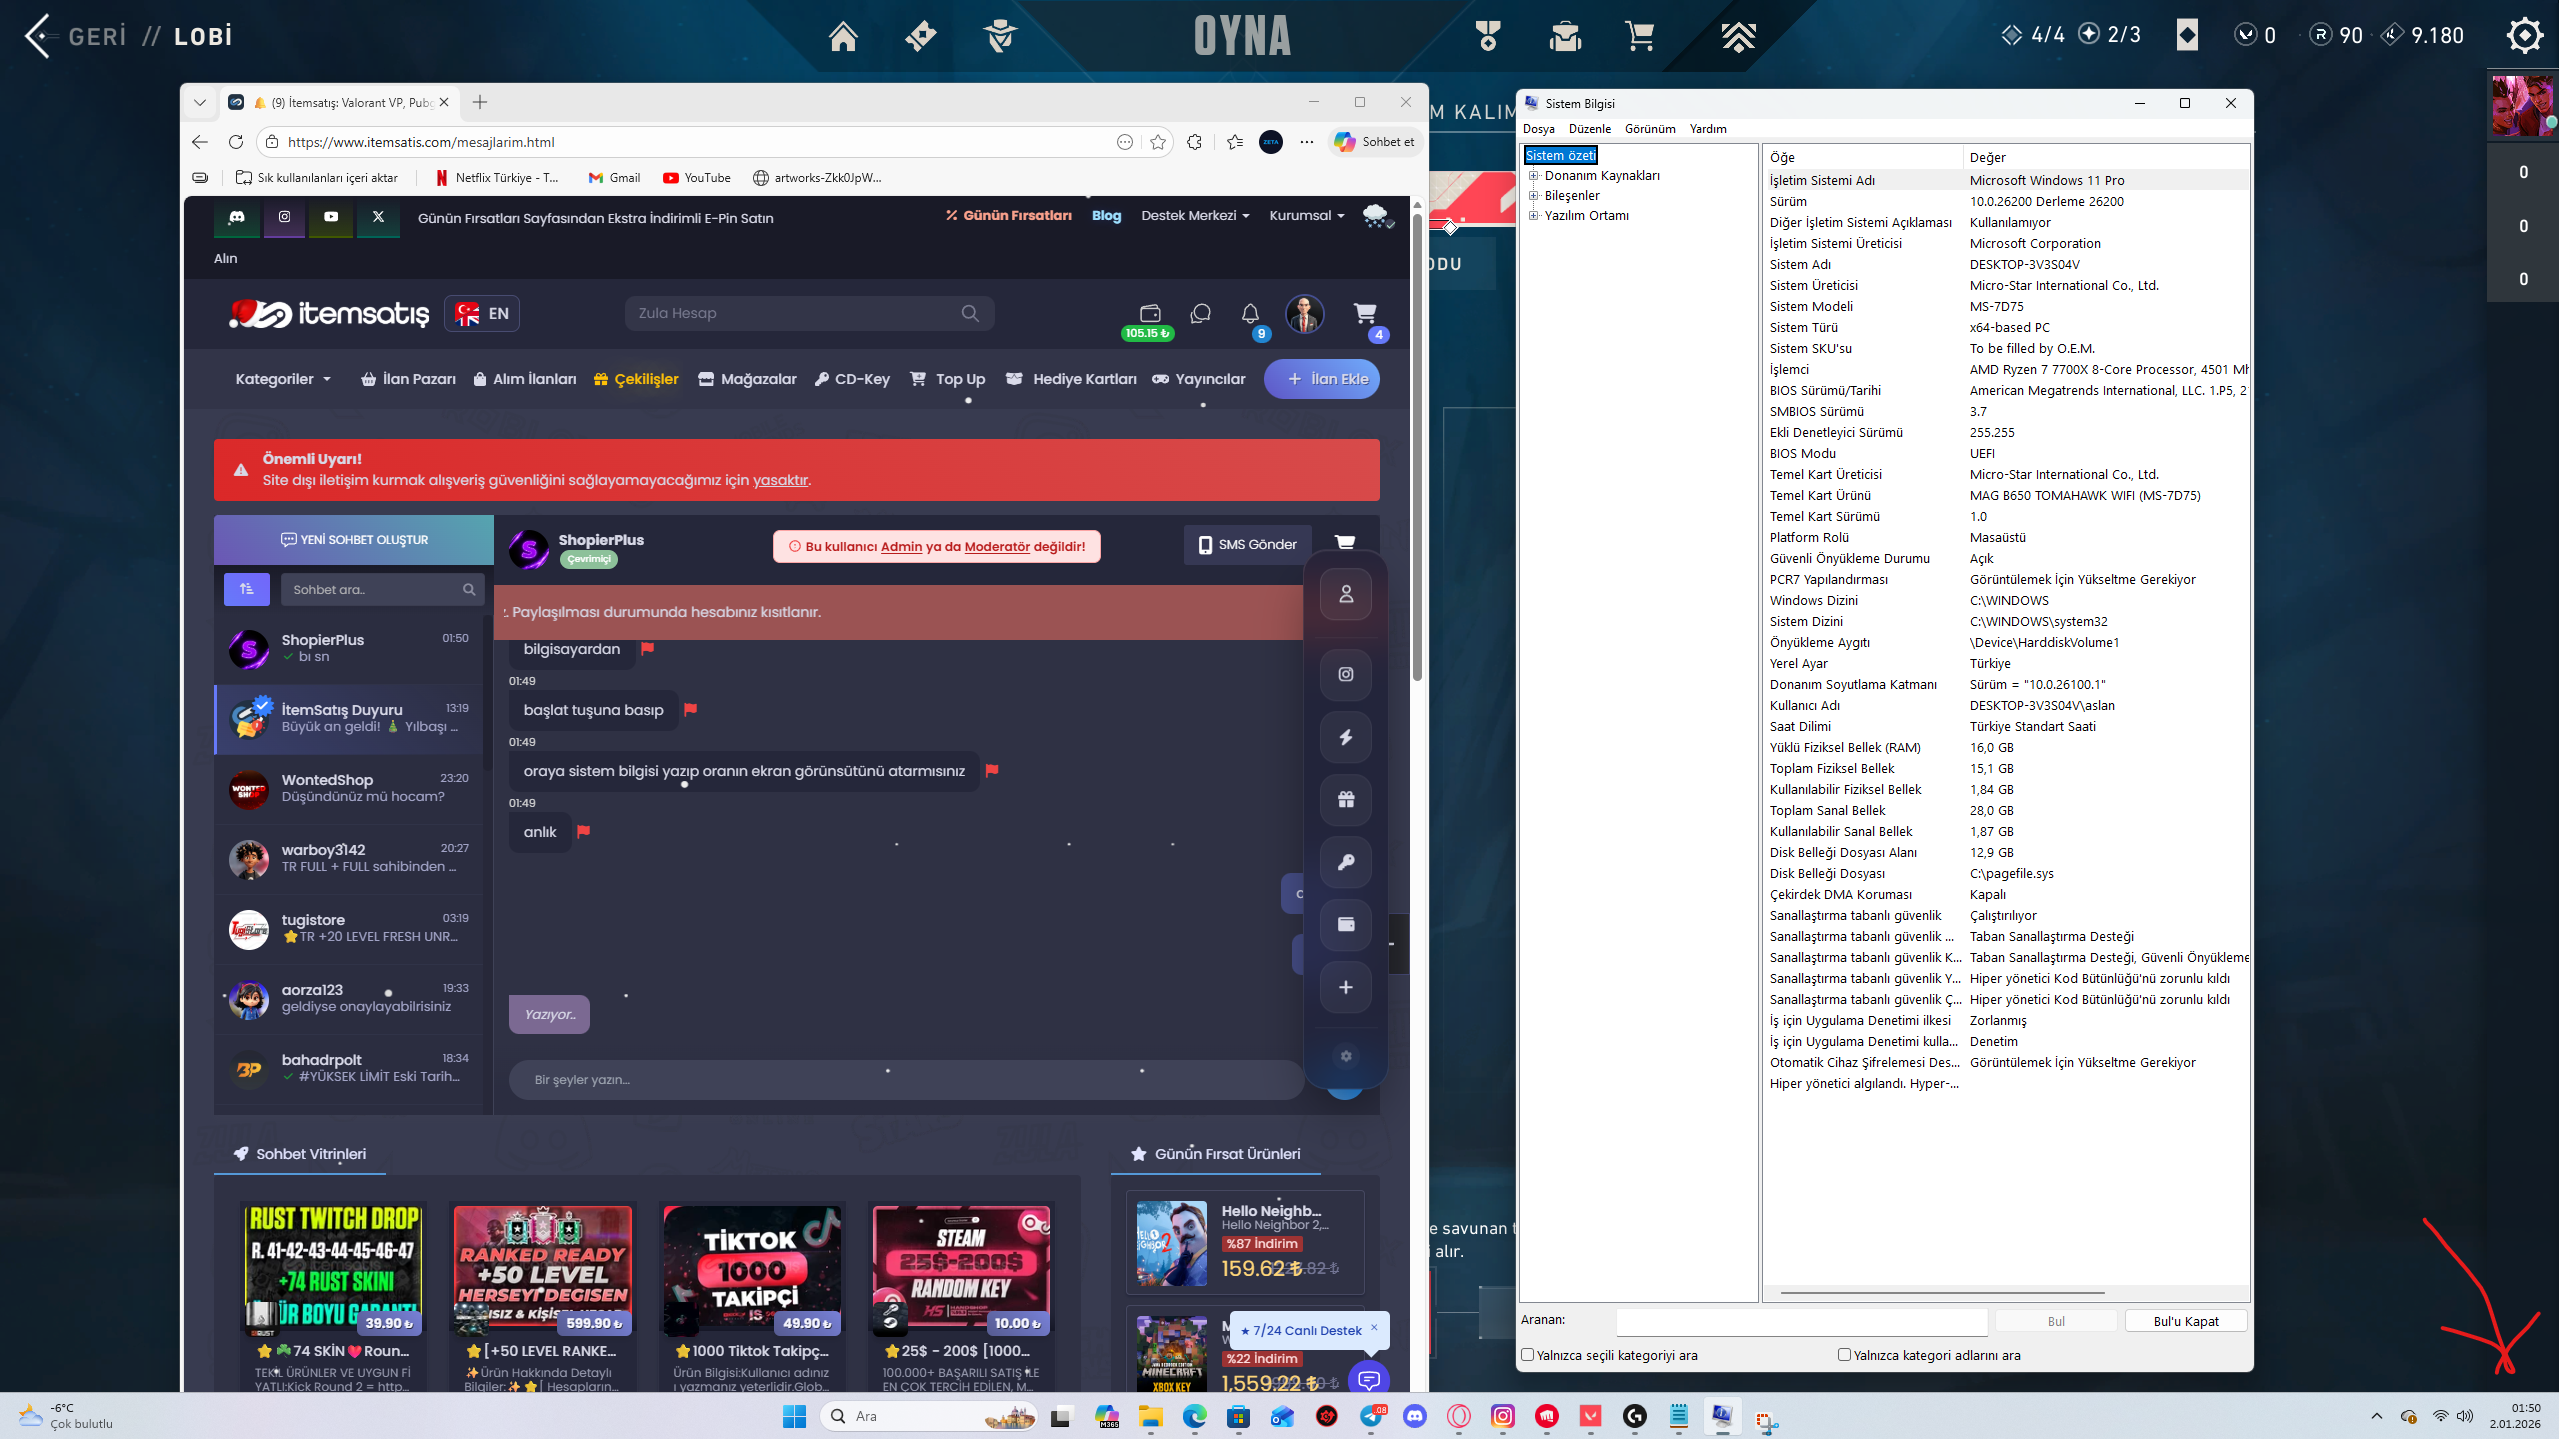
Task: Click the key icon in chat side panel
Action: click(x=1346, y=862)
